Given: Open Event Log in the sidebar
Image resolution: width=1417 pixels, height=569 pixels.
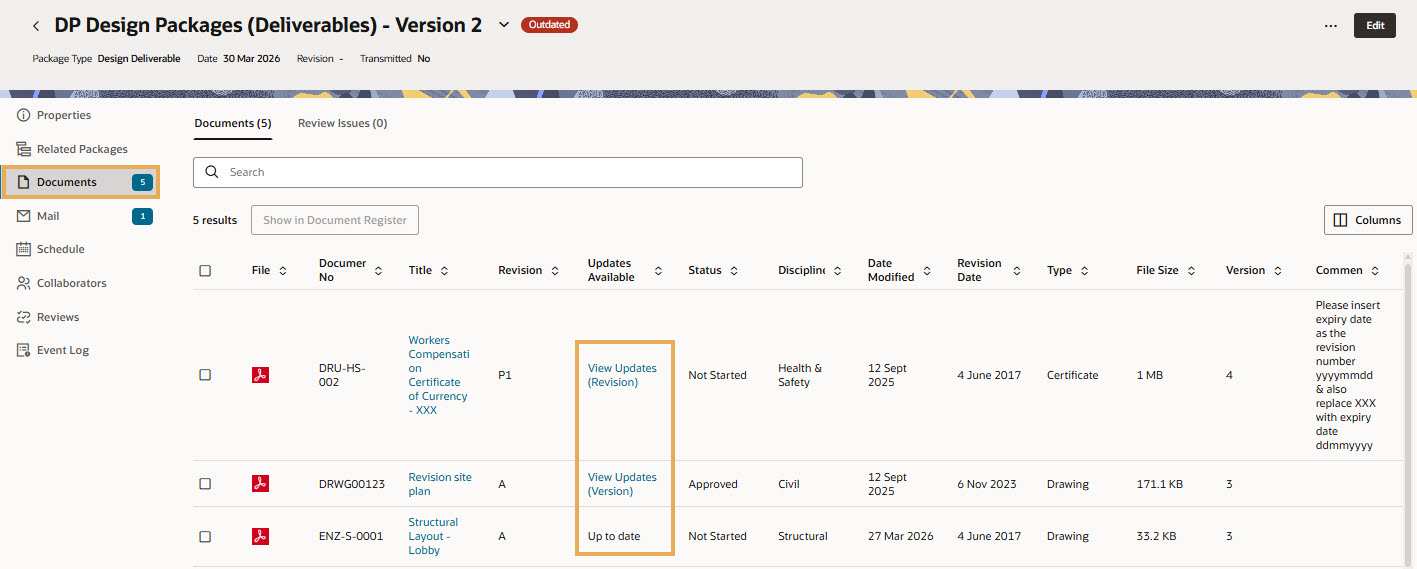Looking at the screenshot, I should coord(62,350).
